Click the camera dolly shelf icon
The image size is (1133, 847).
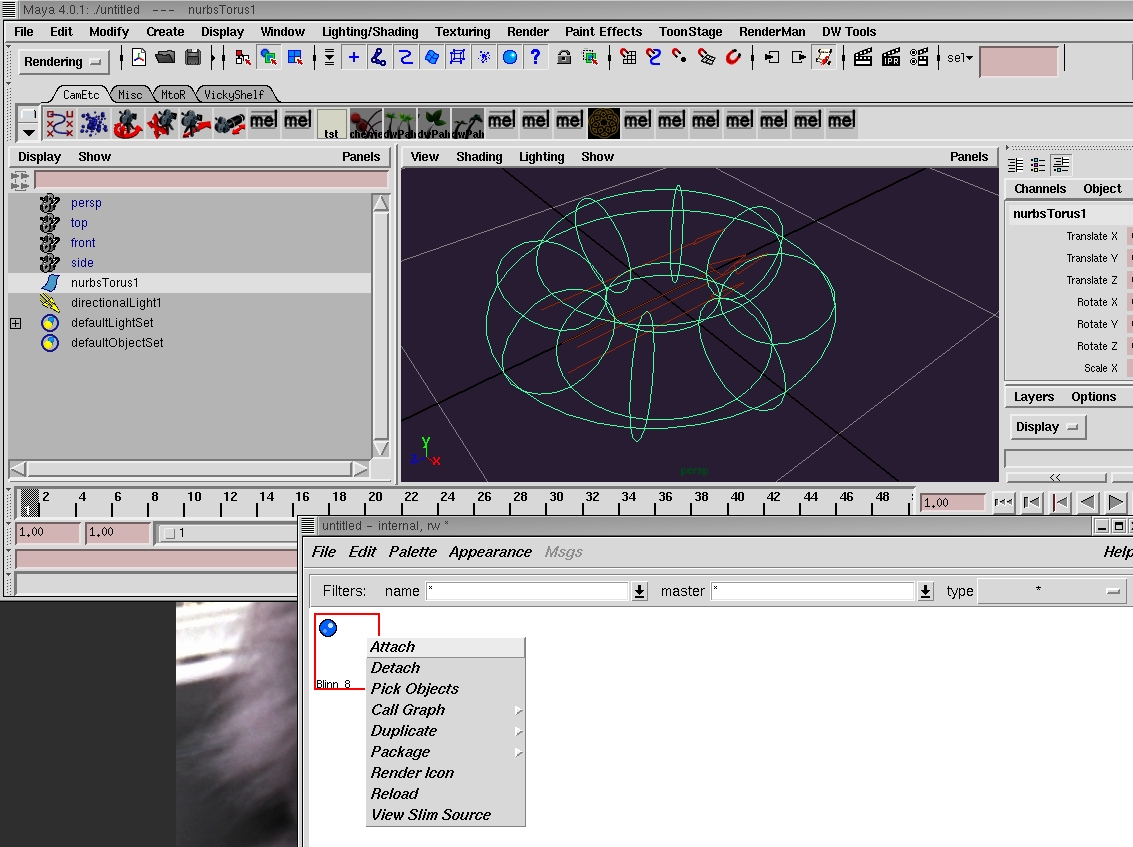196,124
